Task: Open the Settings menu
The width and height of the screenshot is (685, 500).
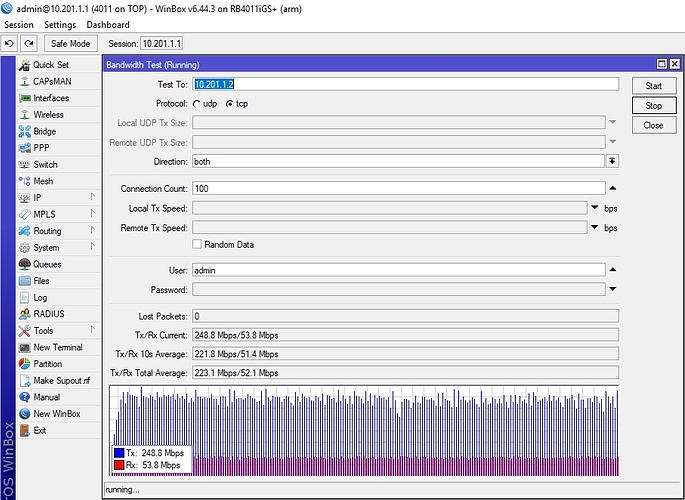Action: point(60,24)
